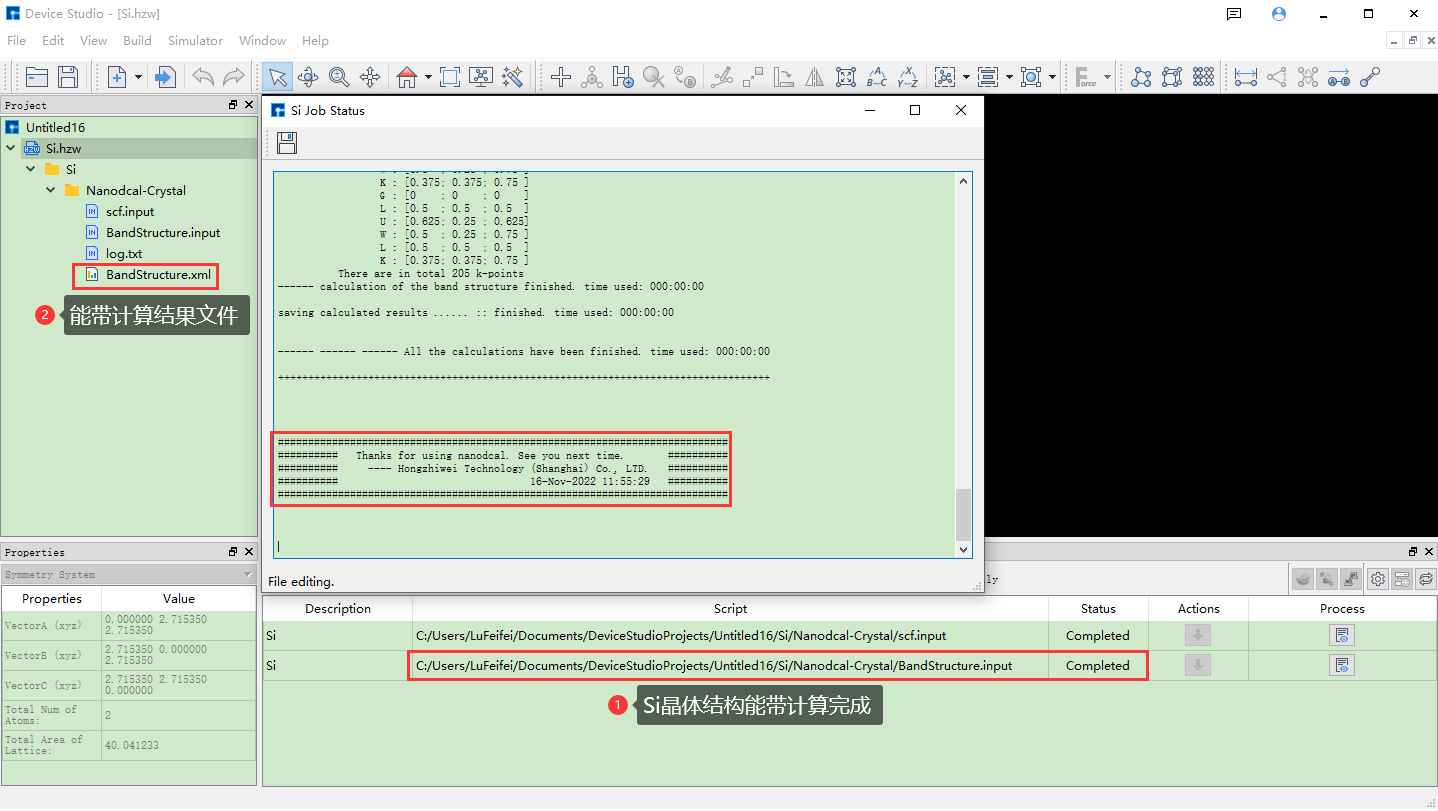Click the settings gear in job manager
The height and width of the screenshot is (811, 1438).
[1378, 578]
